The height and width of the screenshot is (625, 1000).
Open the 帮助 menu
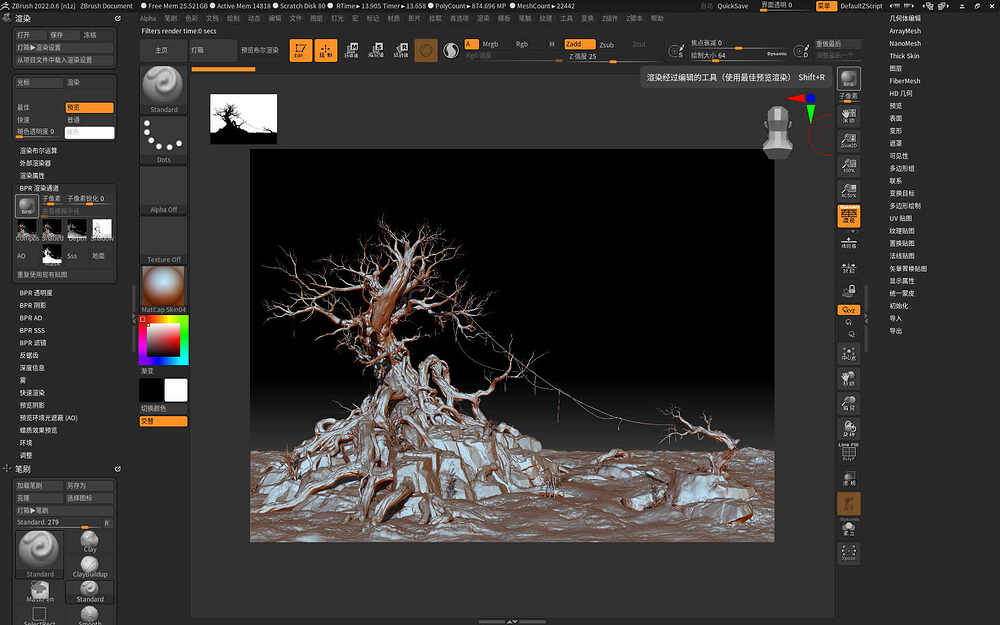(657, 18)
